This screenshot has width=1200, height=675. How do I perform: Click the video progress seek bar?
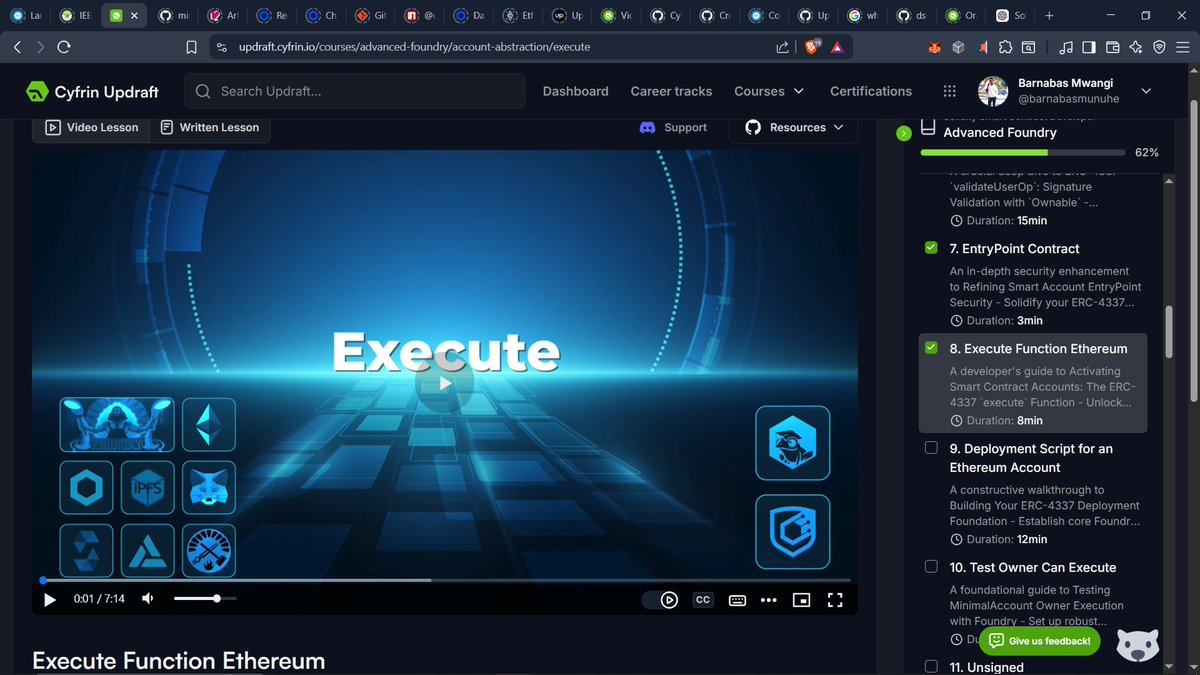445,580
